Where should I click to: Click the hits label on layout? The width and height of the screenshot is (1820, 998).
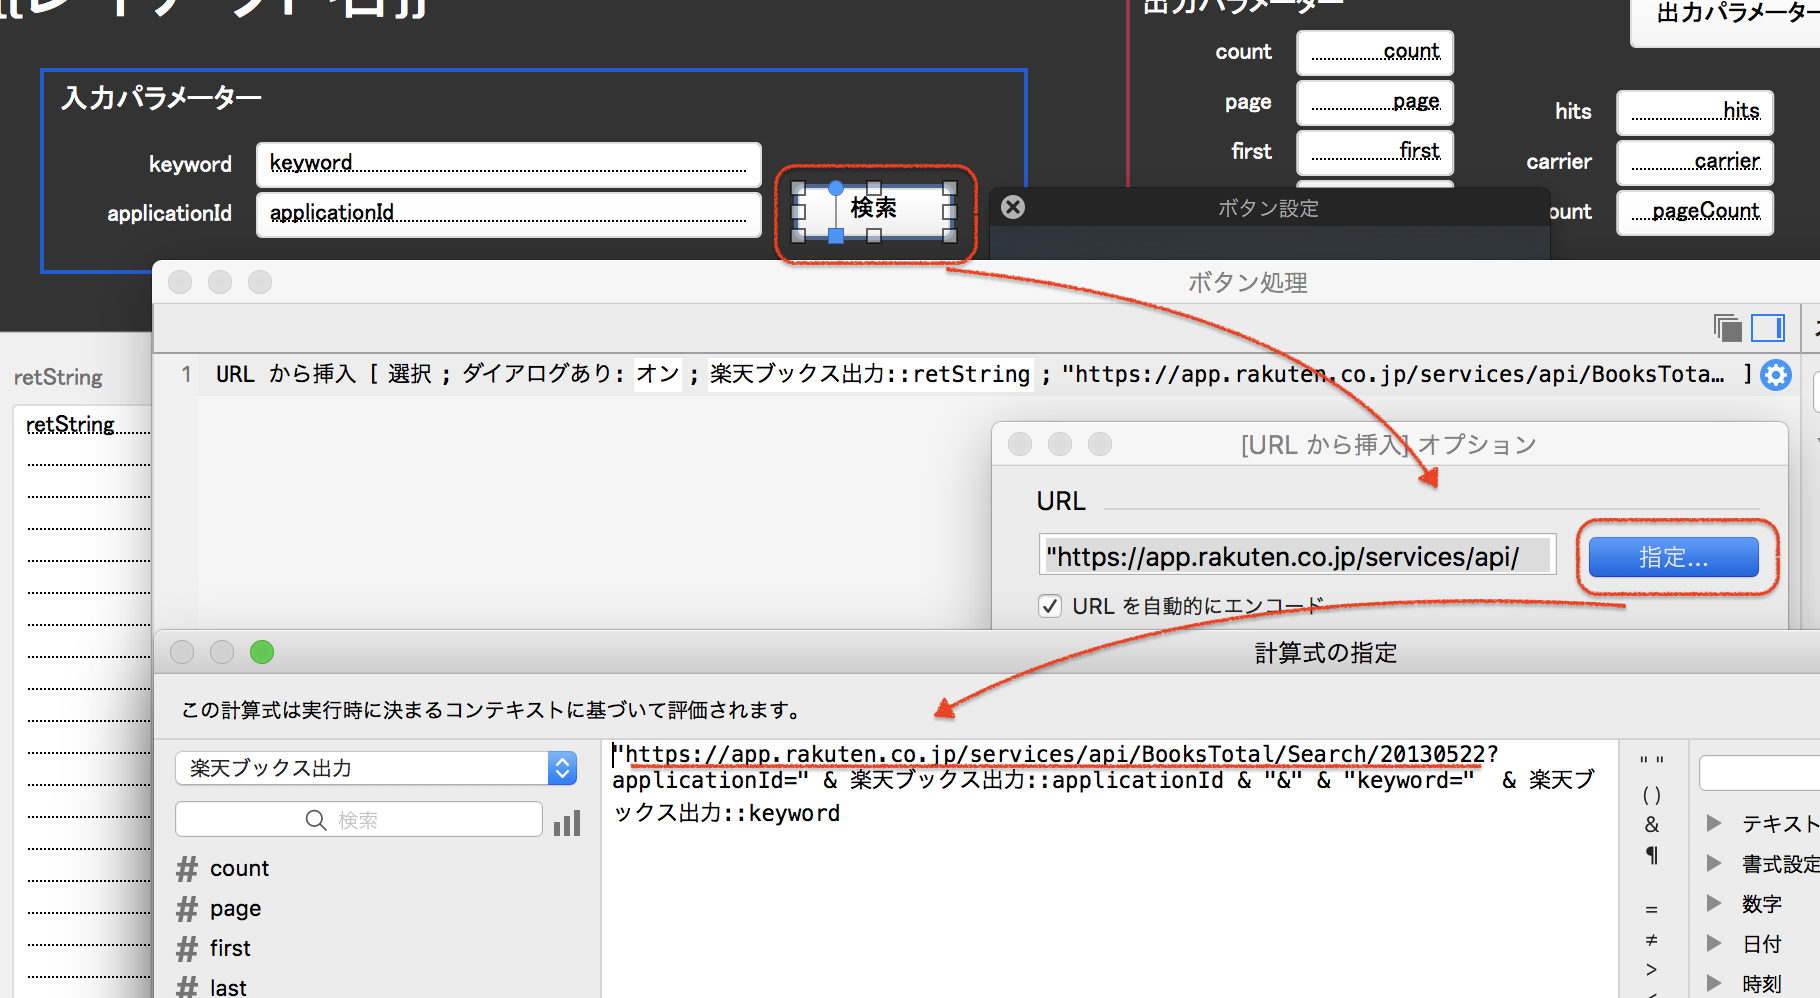[1573, 112]
